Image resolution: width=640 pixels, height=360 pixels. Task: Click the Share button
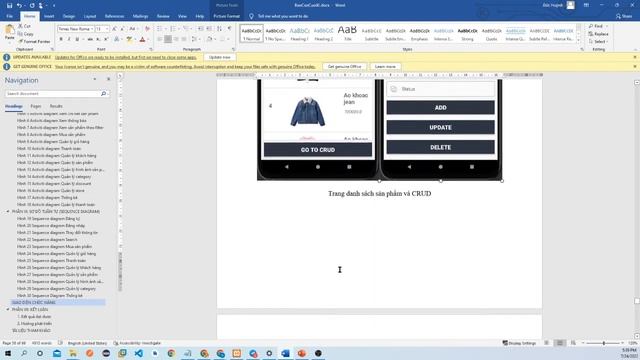tap(624, 16)
